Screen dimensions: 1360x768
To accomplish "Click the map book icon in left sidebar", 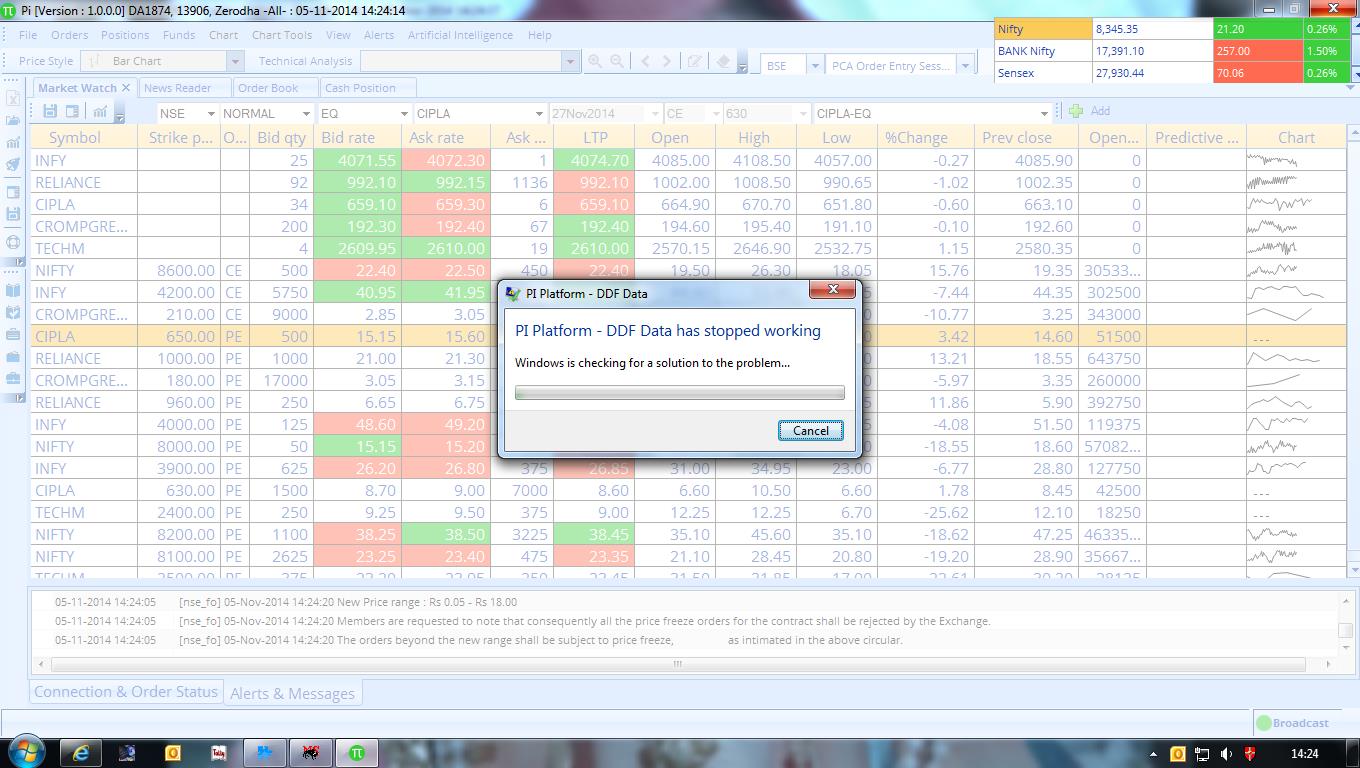I will pyautogui.click(x=13, y=312).
